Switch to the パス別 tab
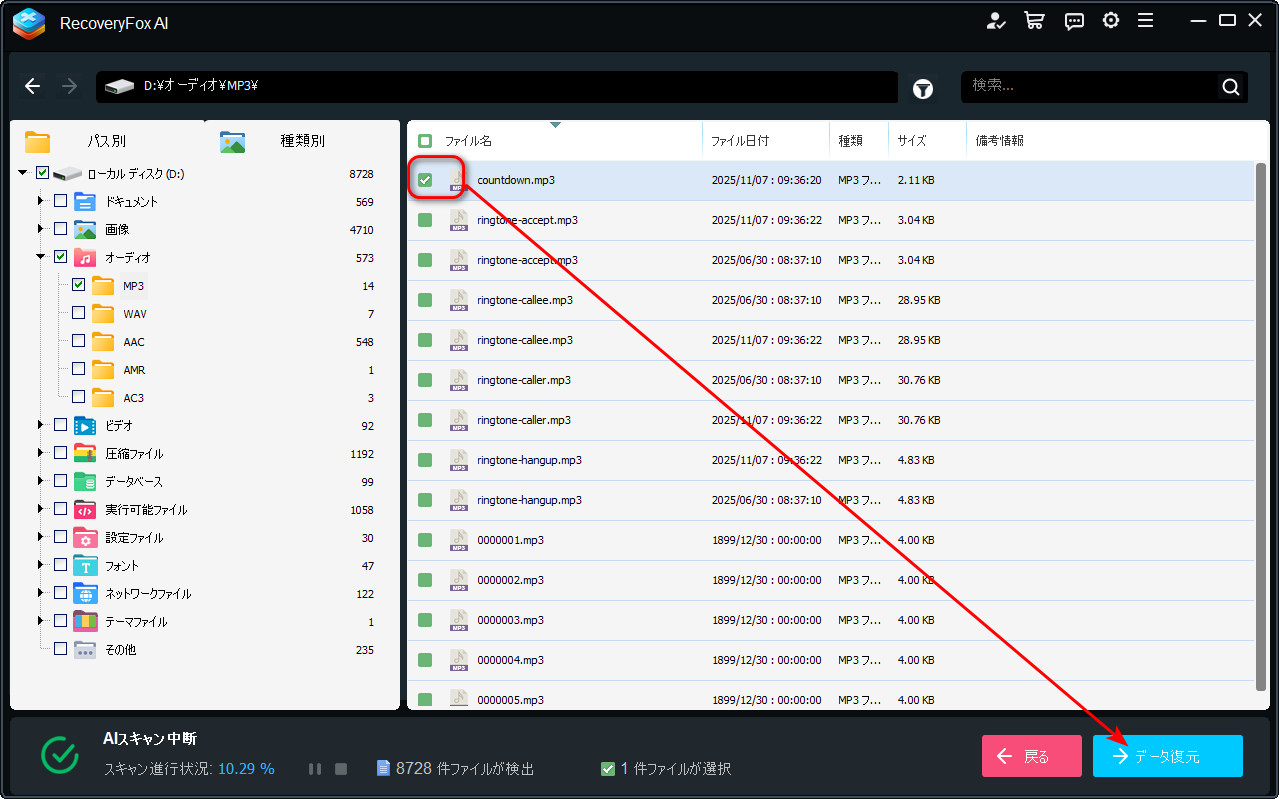Screen dimensions: 1279x799 (106, 141)
